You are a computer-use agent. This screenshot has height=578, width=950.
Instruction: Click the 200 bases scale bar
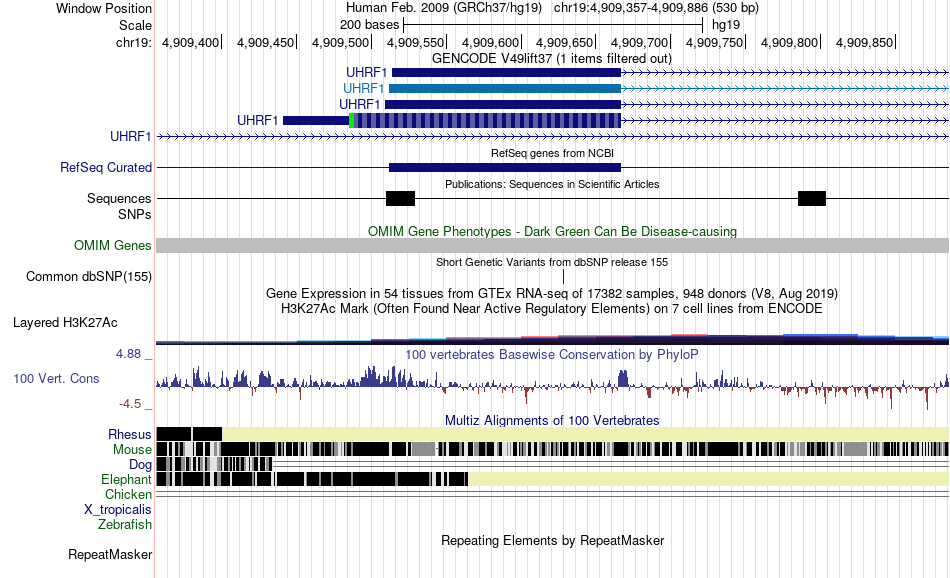click(x=553, y=25)
